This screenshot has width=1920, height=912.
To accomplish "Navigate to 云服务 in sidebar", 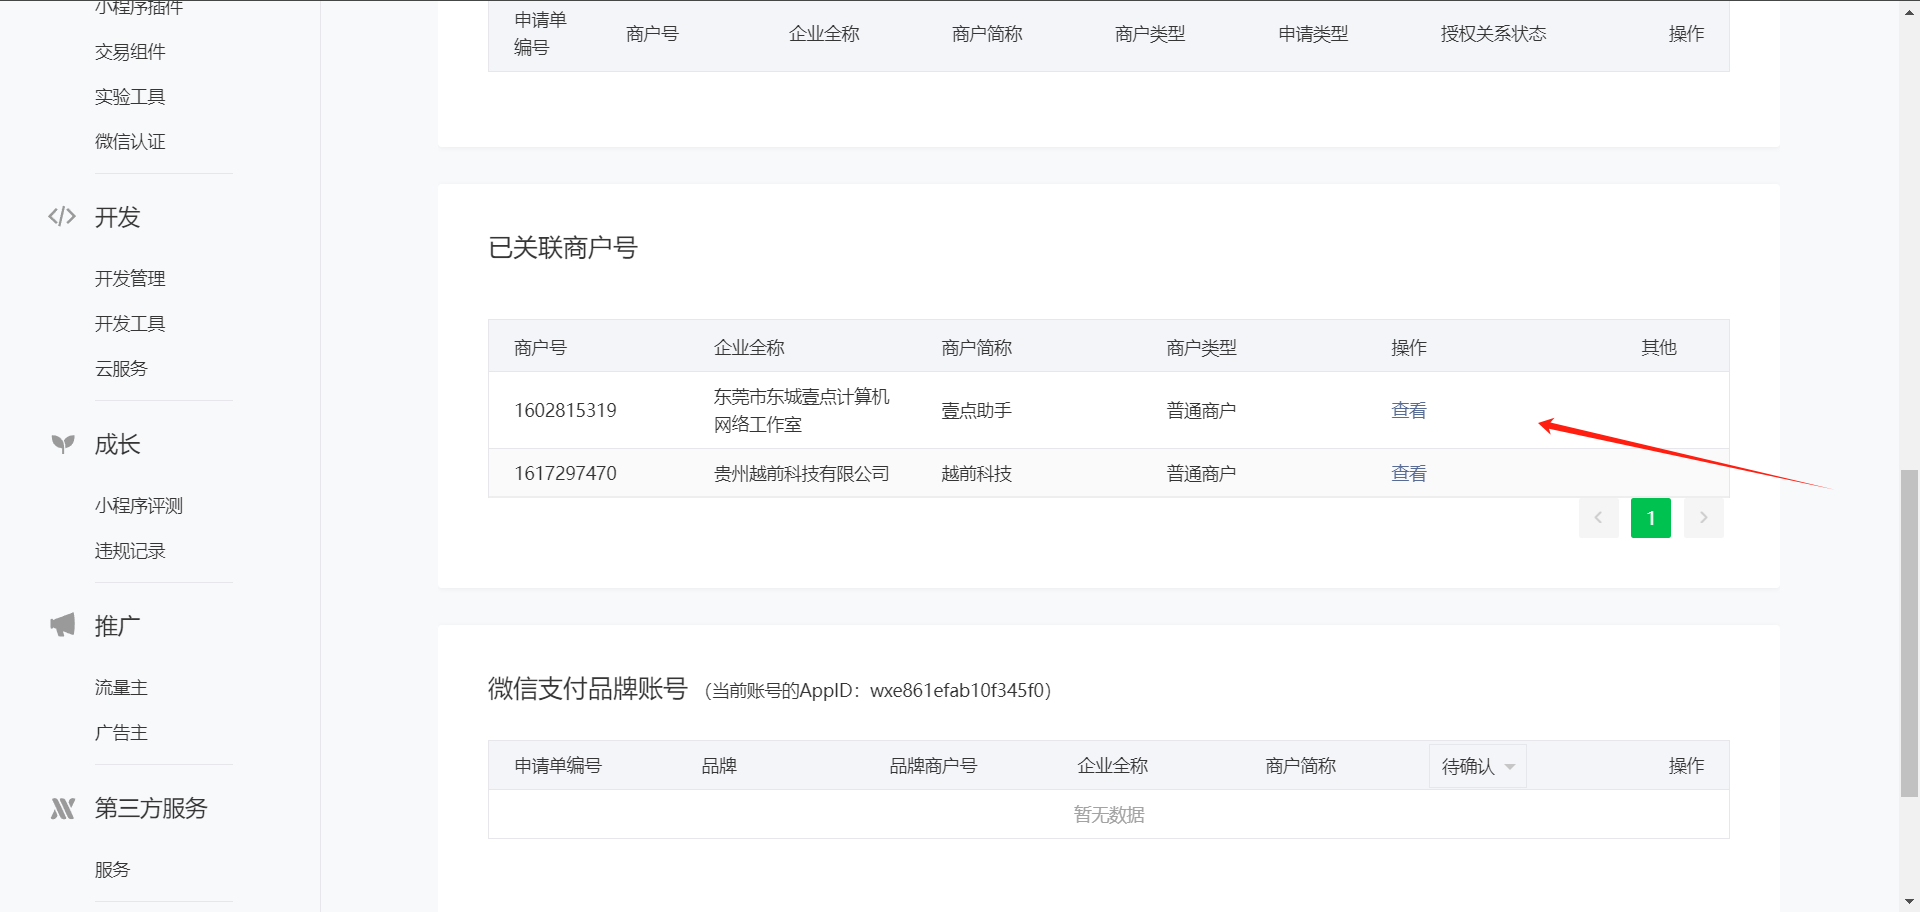I will pyautogui.click(x=121, y=369).
